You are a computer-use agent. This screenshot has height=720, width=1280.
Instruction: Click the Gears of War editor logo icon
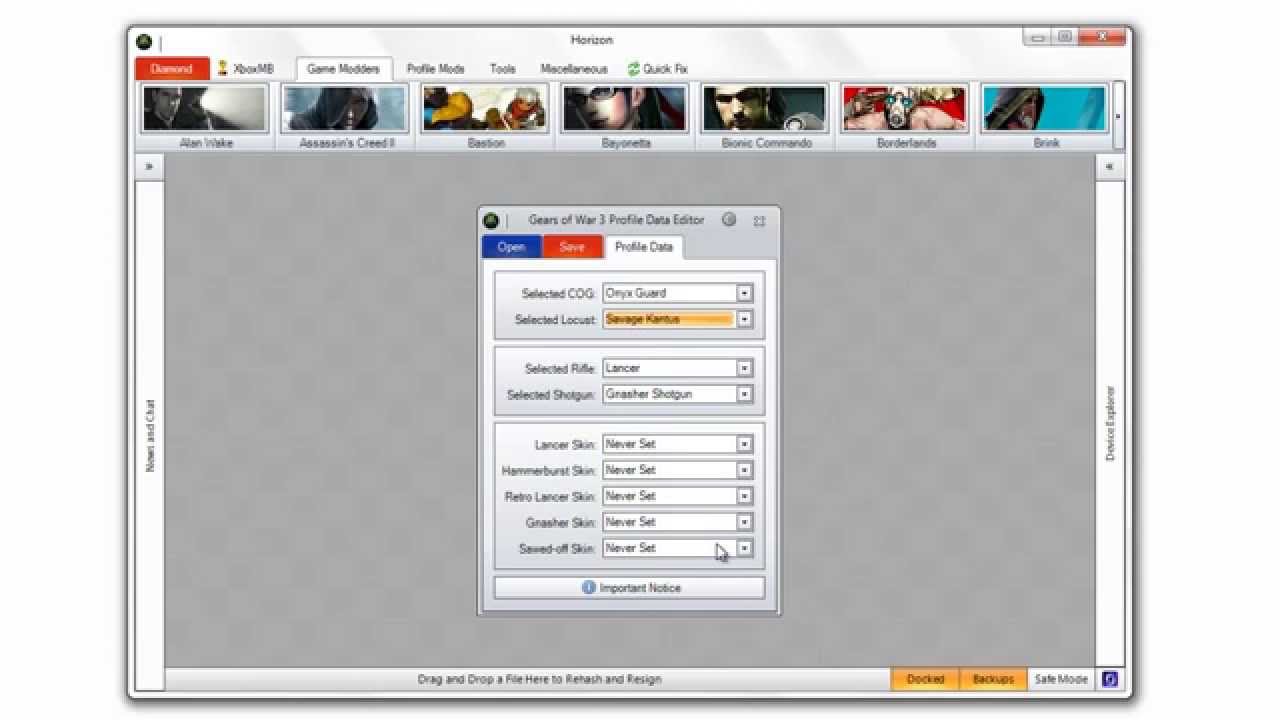point(491,220)
